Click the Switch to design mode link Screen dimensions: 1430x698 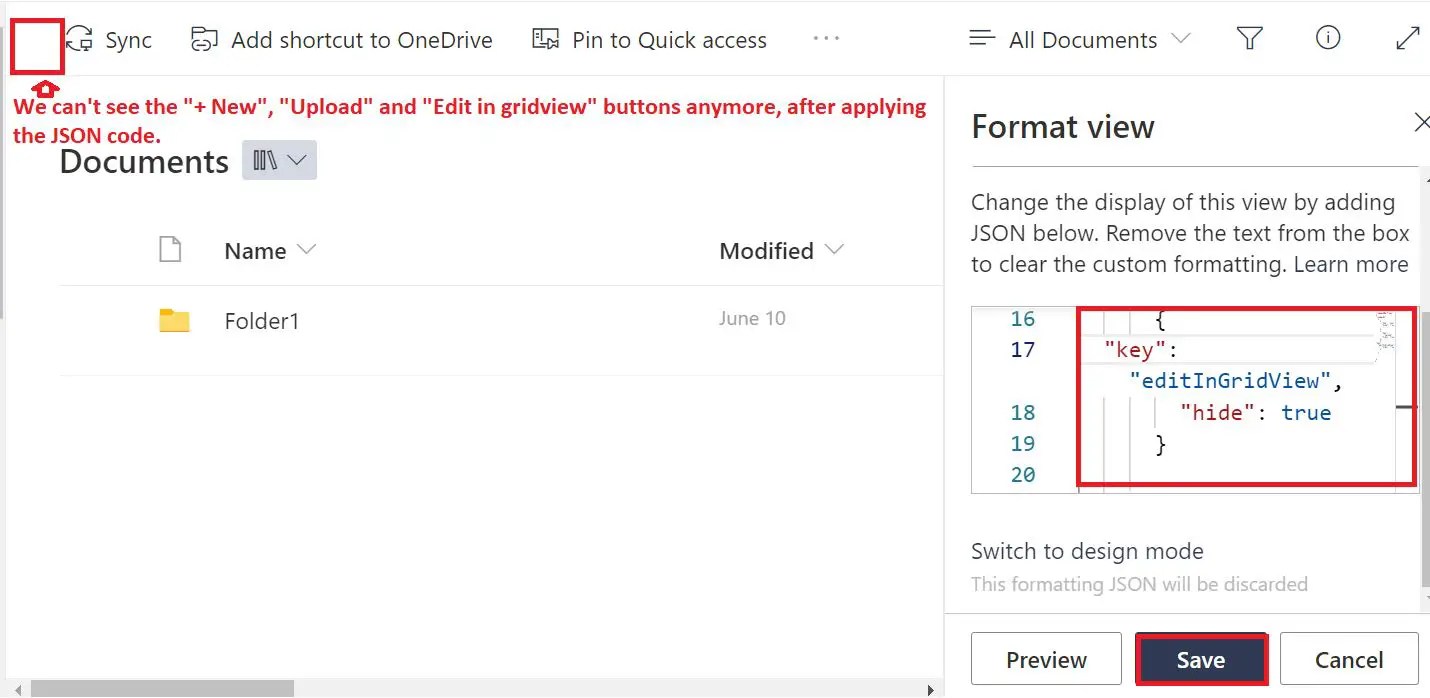[x=1087, y=551]
